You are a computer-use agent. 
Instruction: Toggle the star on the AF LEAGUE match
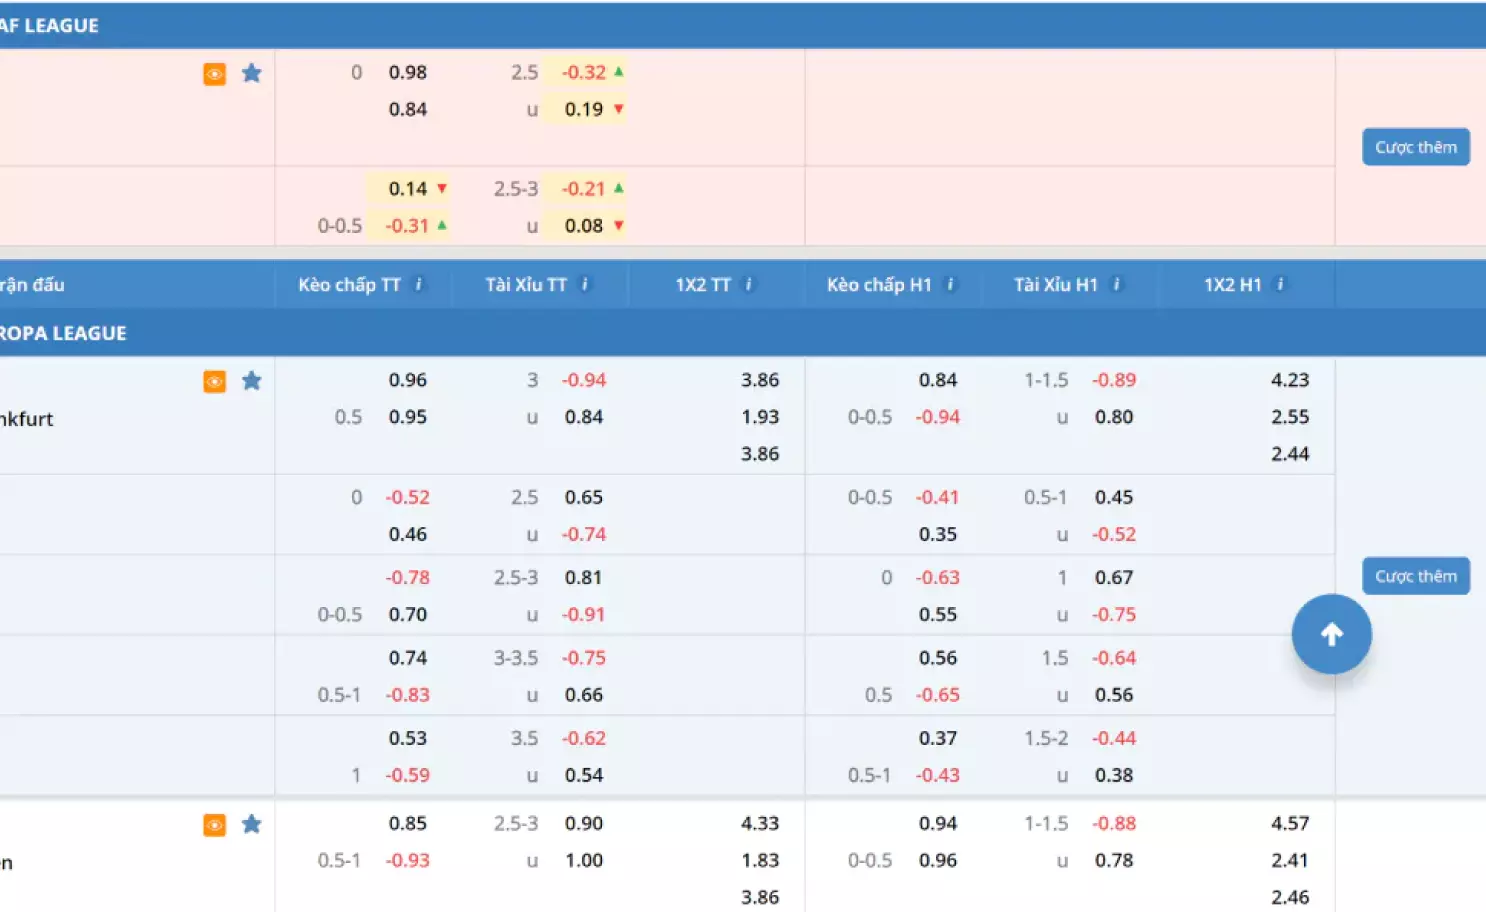[x=252, y=73]
